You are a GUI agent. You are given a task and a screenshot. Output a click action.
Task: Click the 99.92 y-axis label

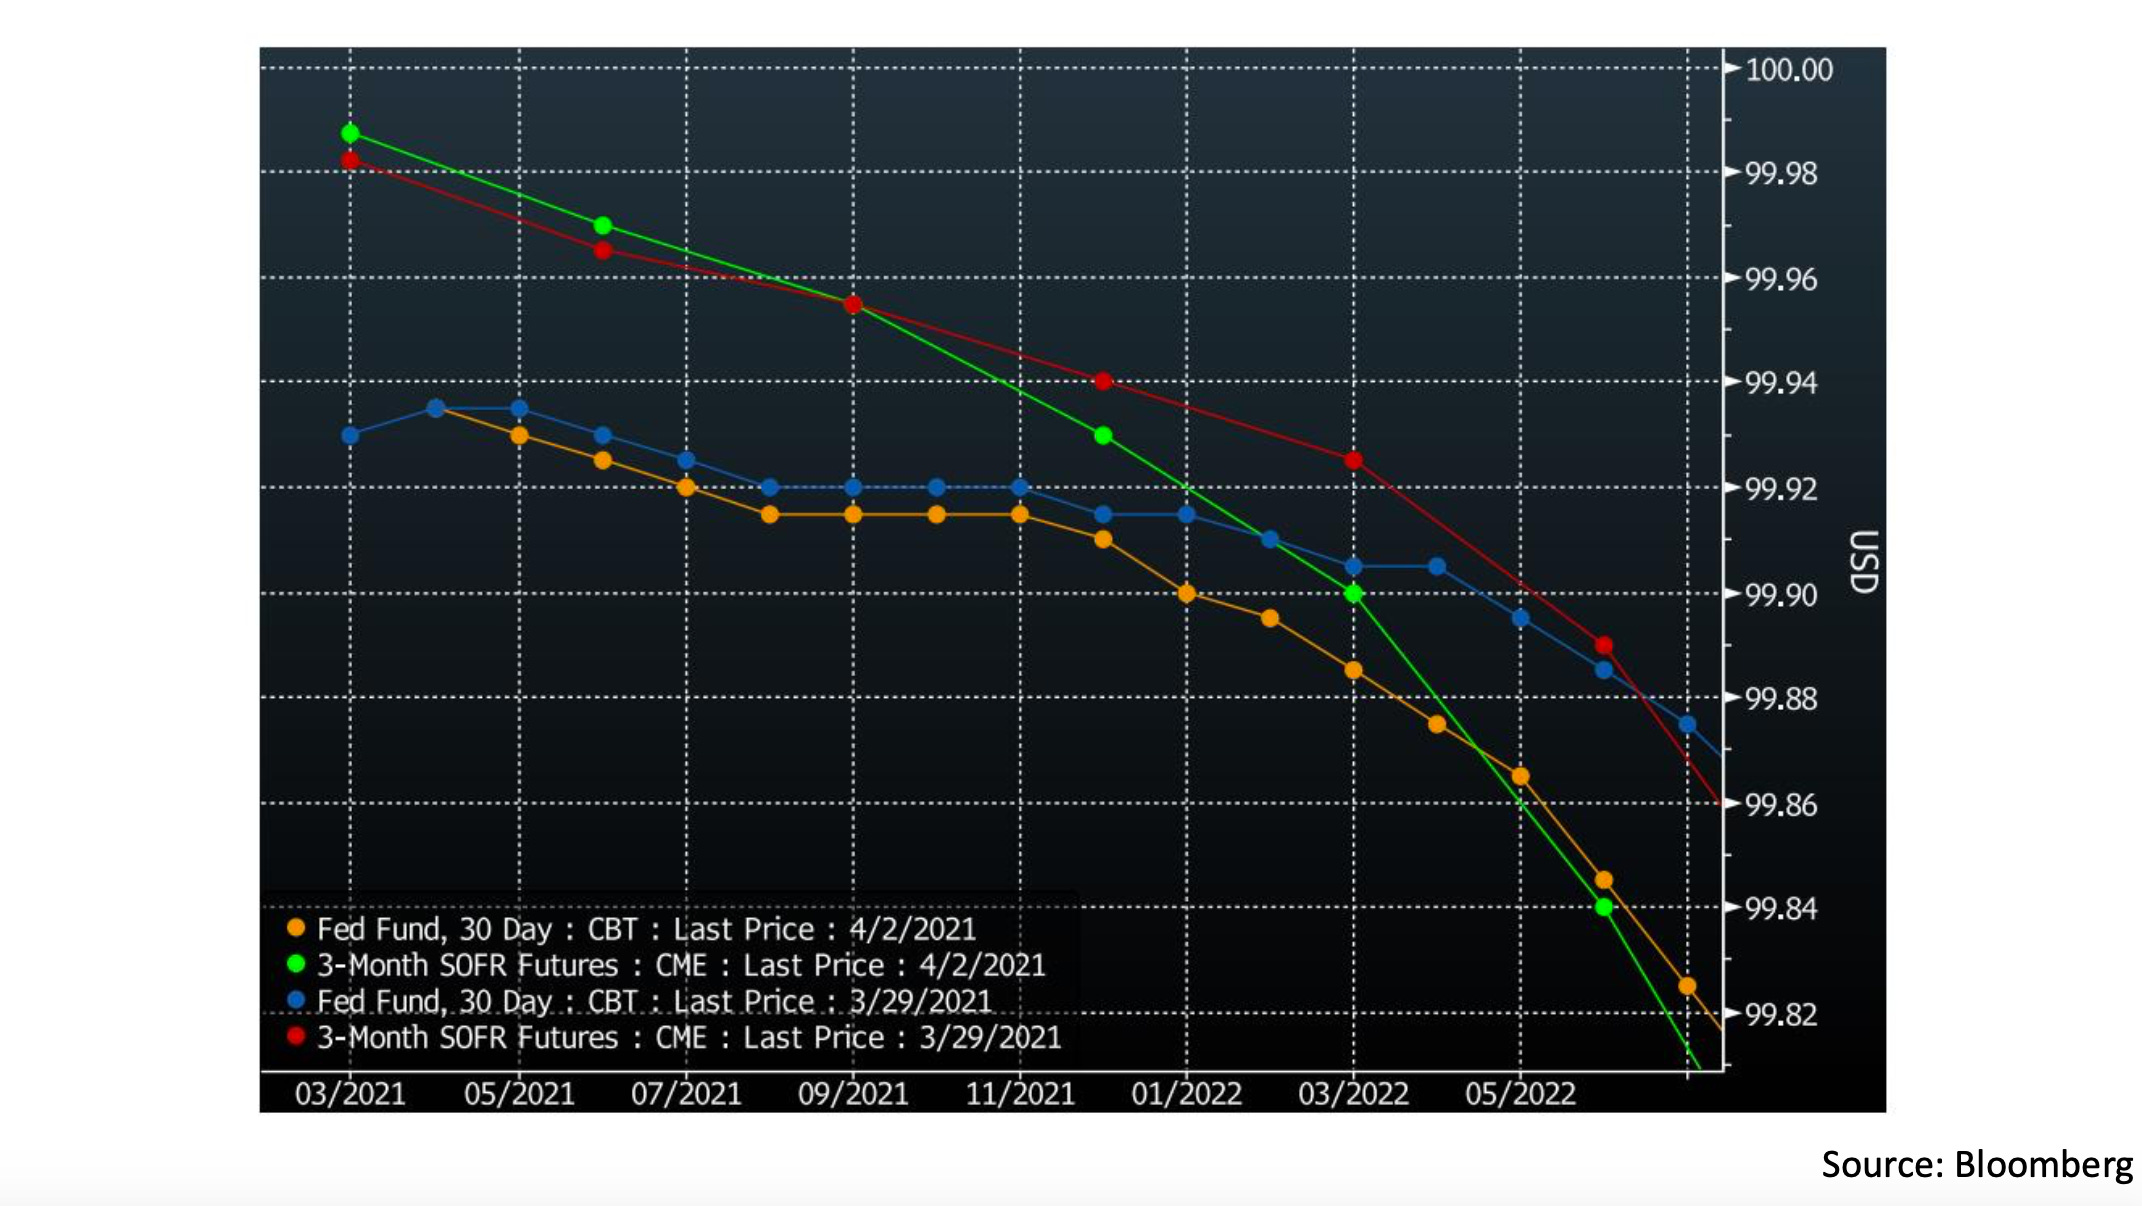click(1781, 490)
